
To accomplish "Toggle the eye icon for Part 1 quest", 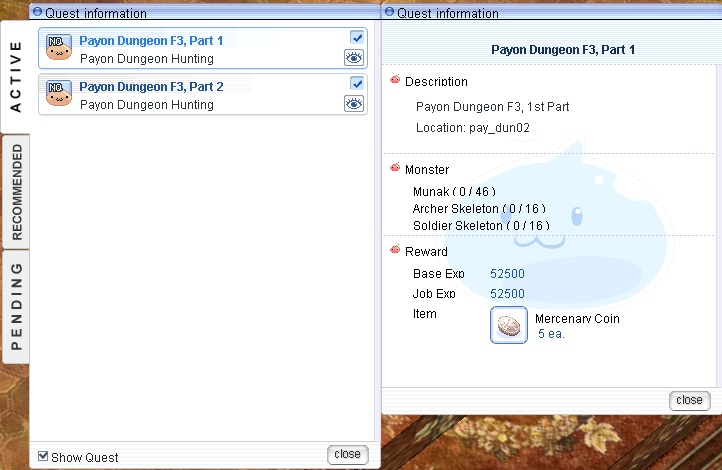I will 354,58.
